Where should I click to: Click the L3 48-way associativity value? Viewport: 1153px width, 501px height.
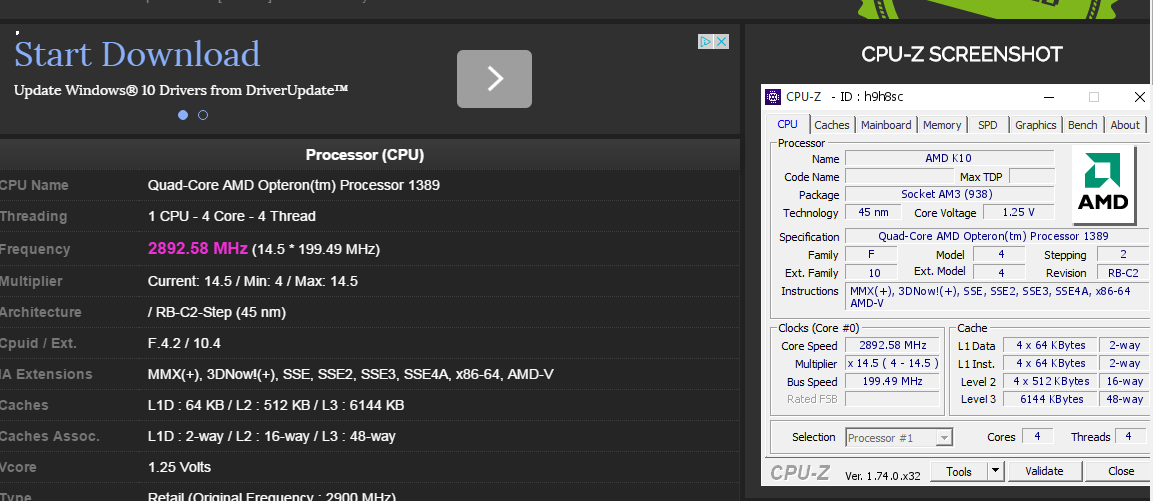point(1124,399)
